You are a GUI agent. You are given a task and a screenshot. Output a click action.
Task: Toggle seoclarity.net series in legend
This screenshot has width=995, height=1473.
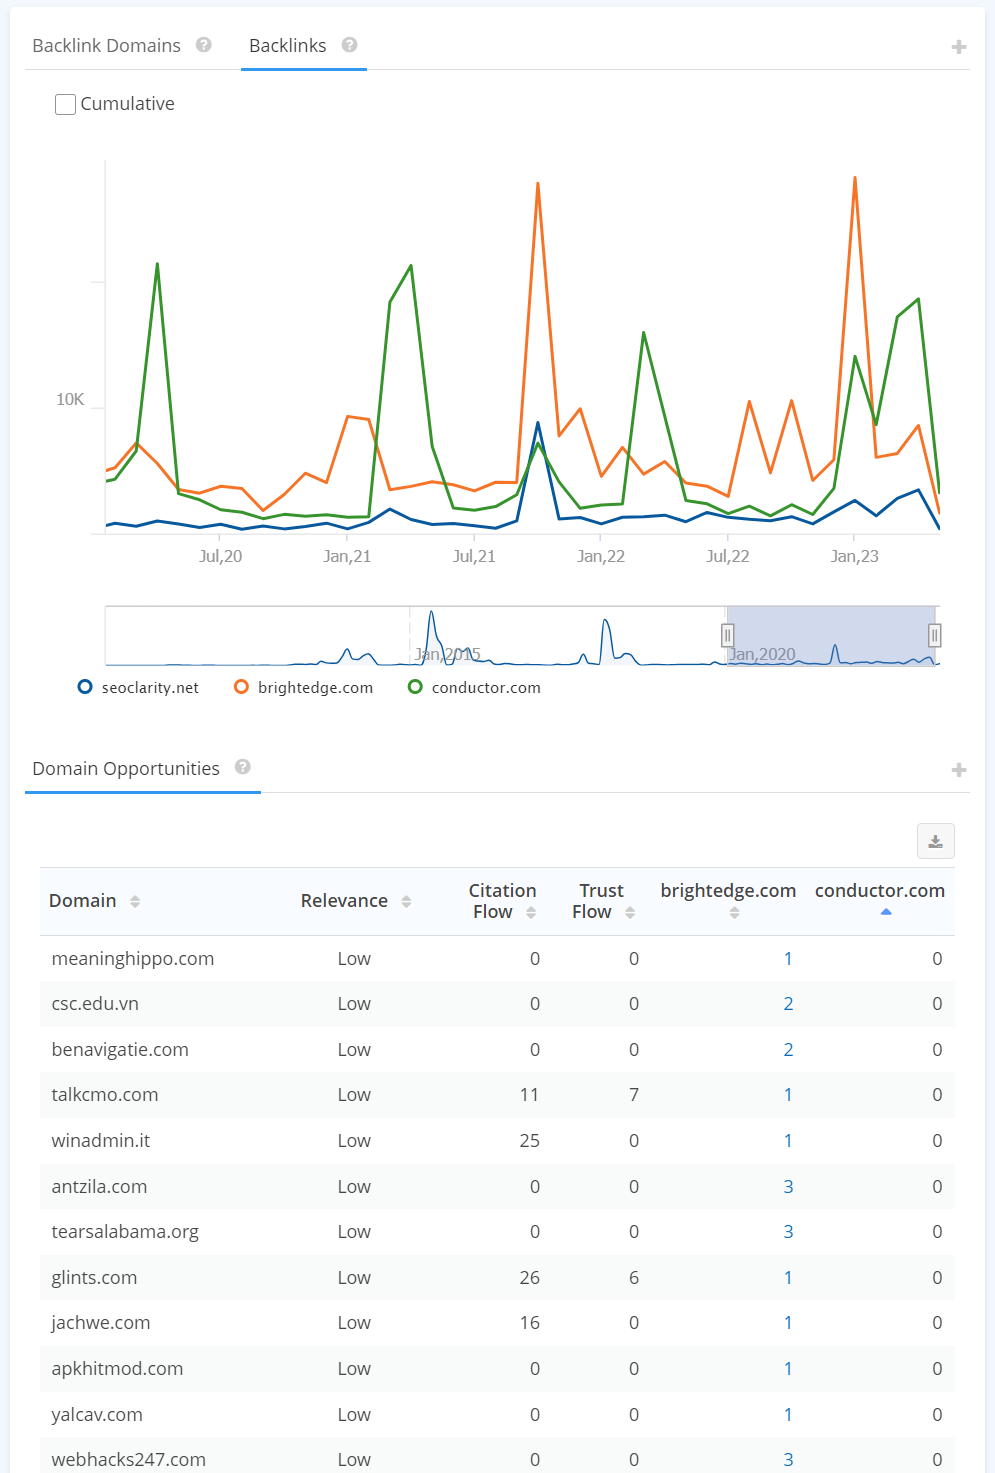click(x=138, y=687)
